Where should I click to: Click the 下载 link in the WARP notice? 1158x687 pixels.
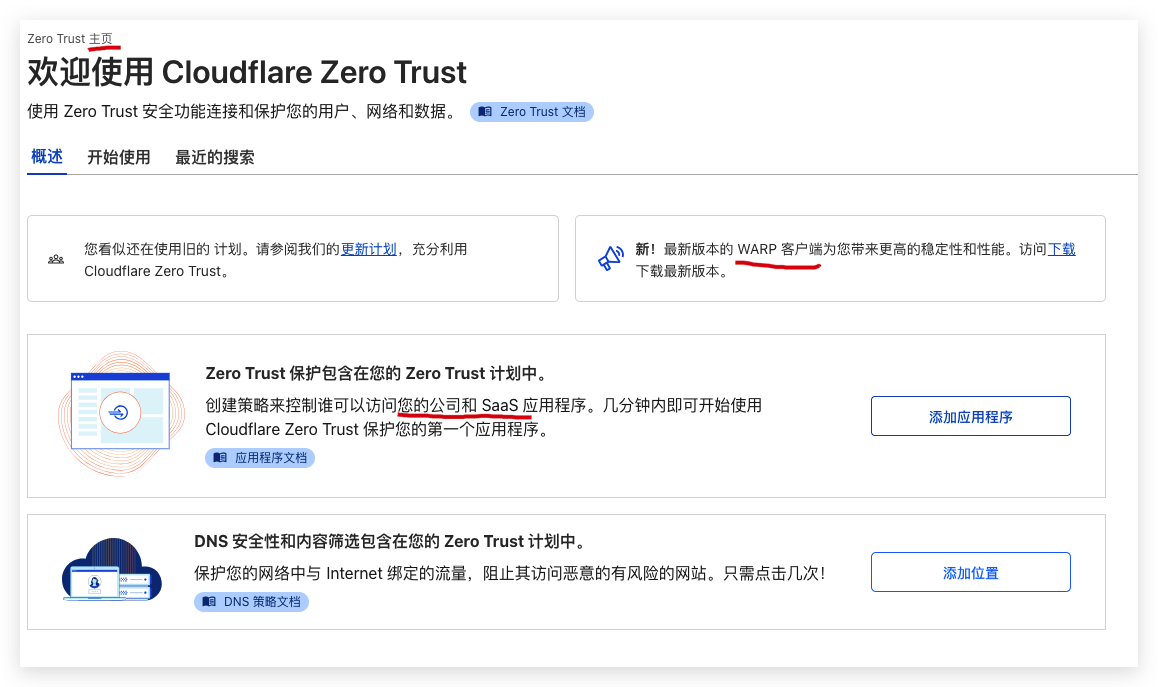(1061, 249)
